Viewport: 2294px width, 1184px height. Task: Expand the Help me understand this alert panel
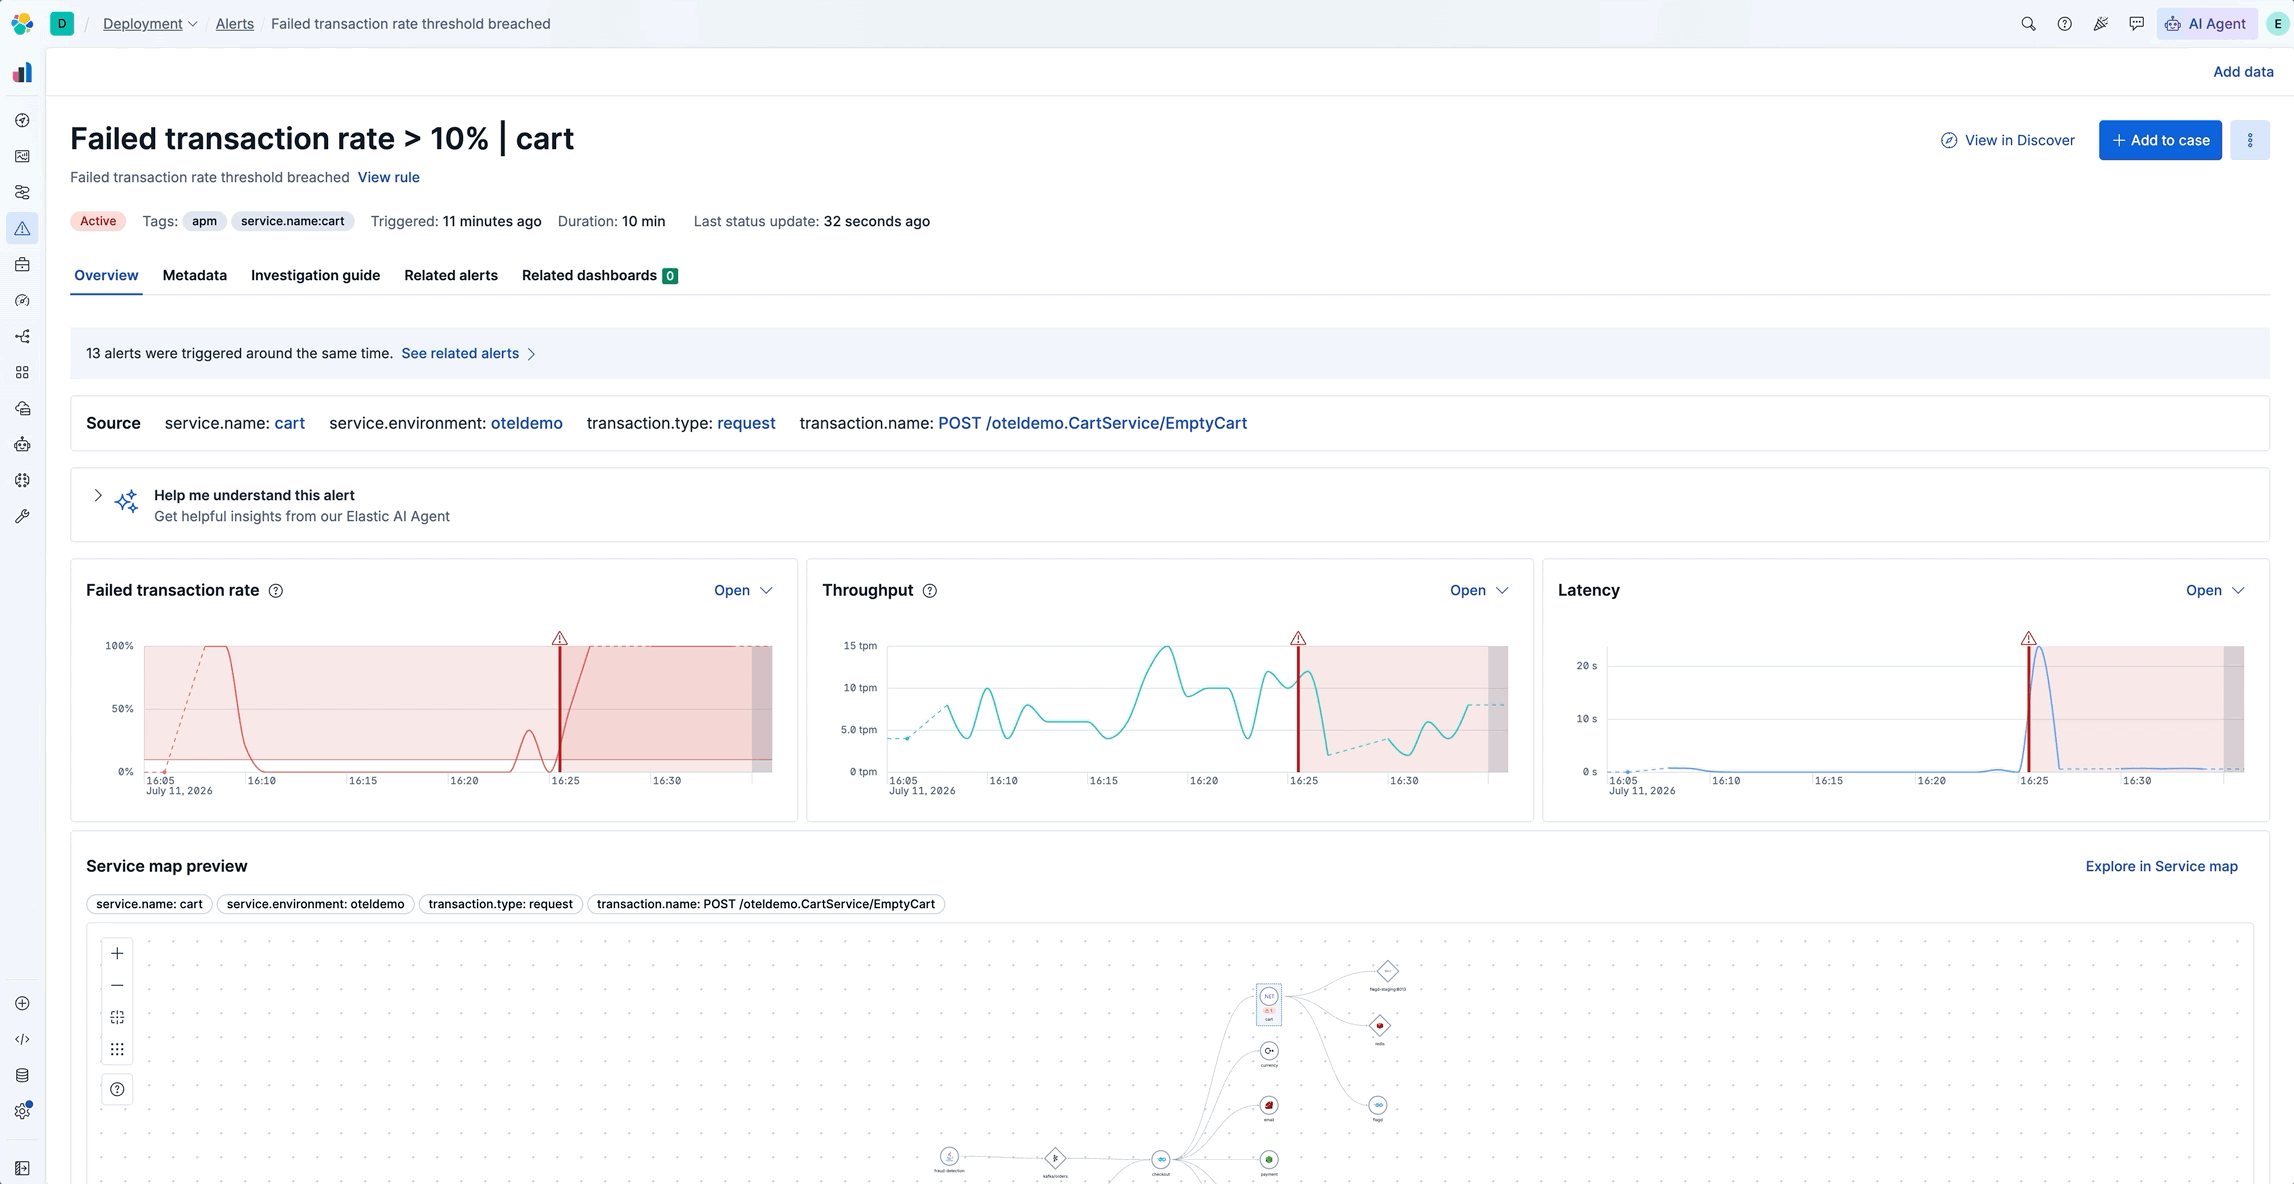coord(98,496)
